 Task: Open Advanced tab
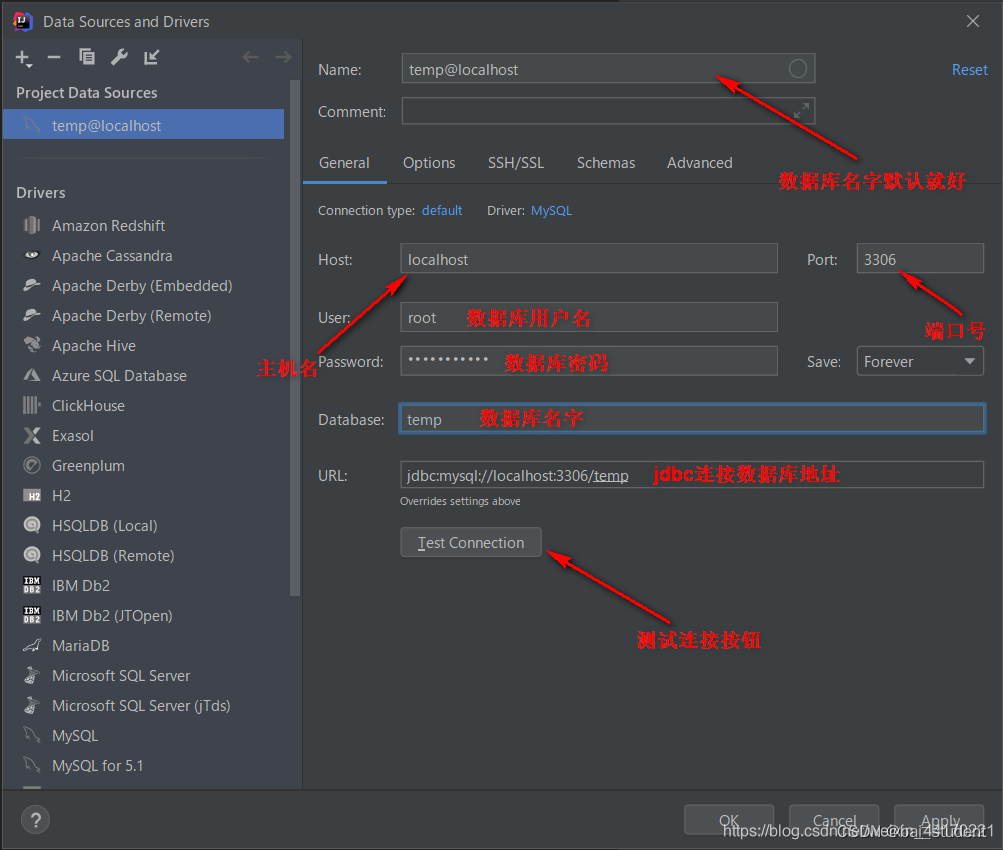[x=700, y=163]
